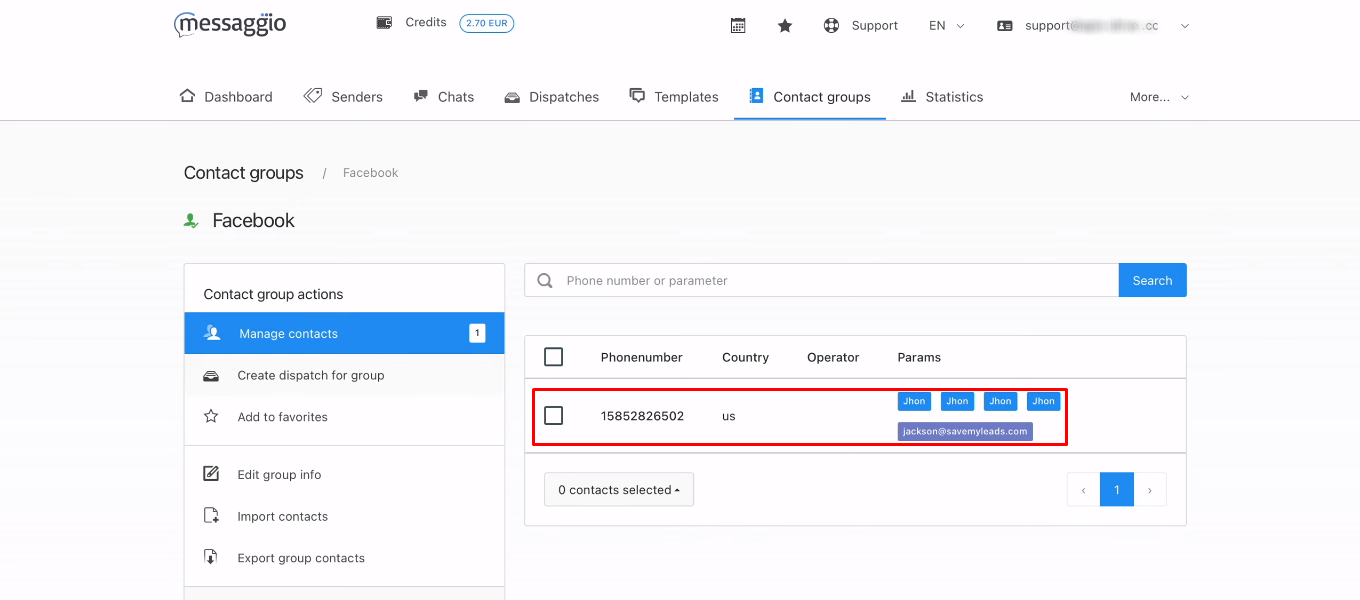Click the Phonenumber column header
Screen dimensions: 1360x600
pos(641,357)
